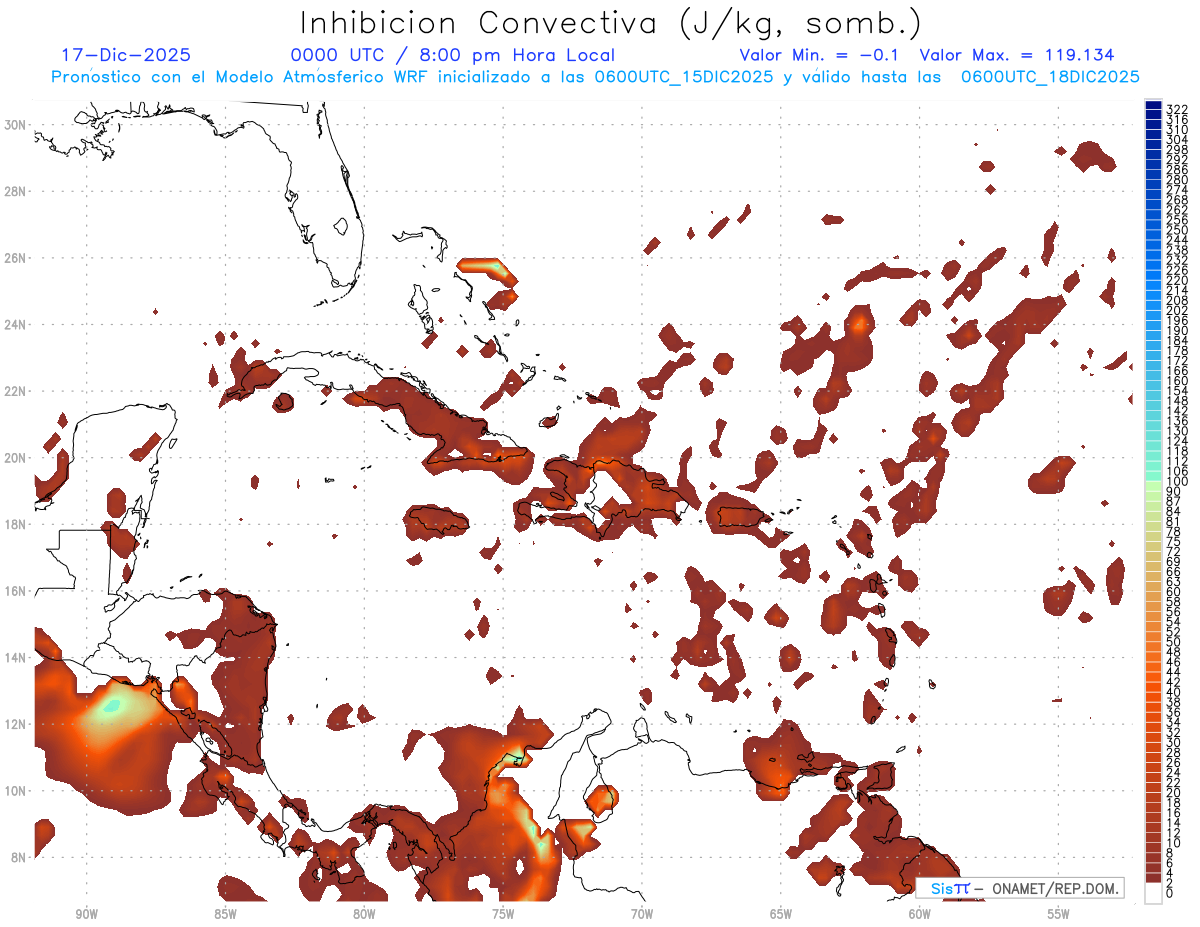This screenshot has width=1200, height=927.
Task: Click the colorbar value label '20'
Action: click(1173, 792)
